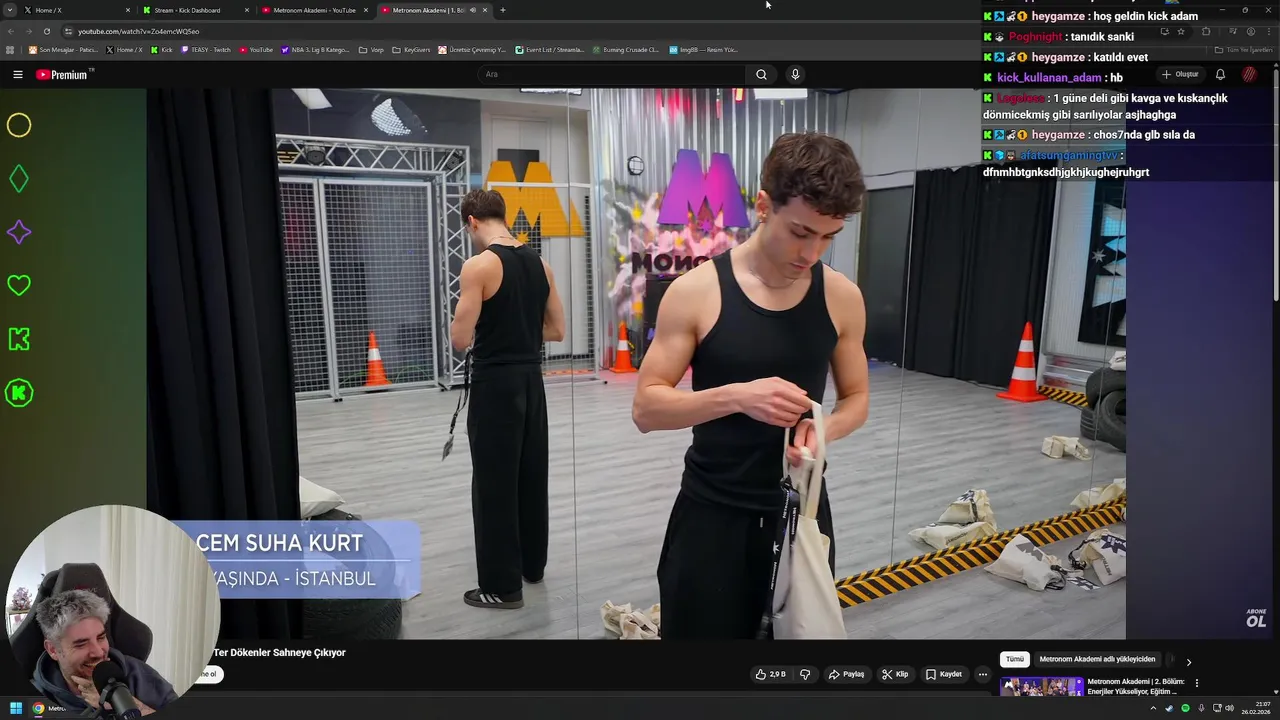
Task: Open the TEASY - Twitch bookmark
Action: pos(206,49)
